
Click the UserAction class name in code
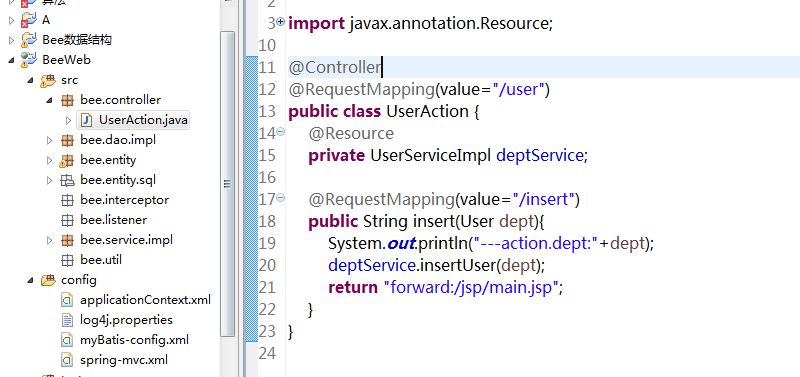(x=428, y=111)
